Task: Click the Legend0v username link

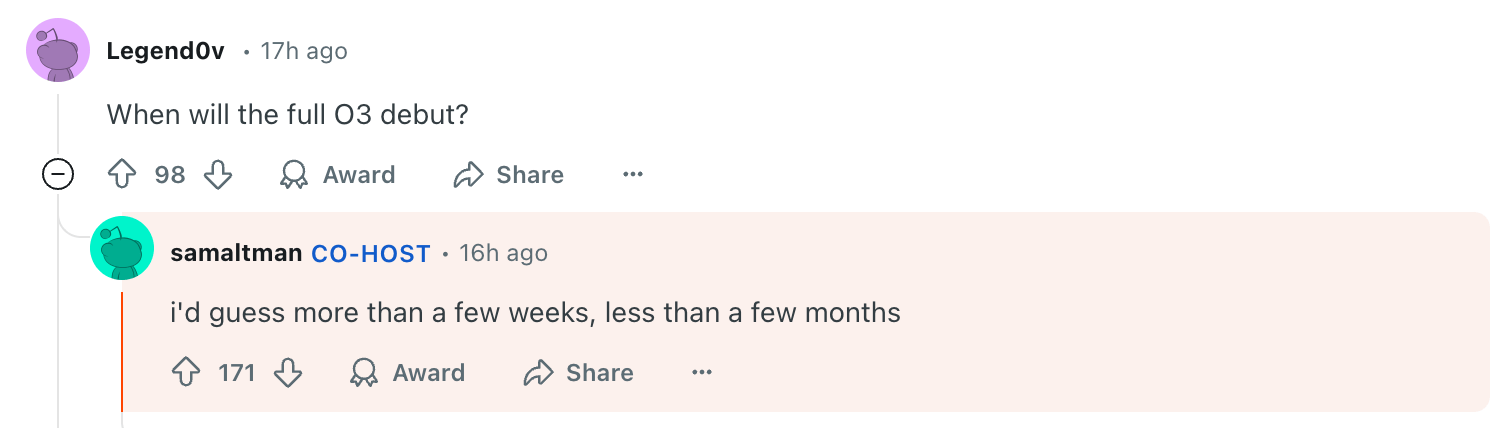Action: [x=165, y=51]
